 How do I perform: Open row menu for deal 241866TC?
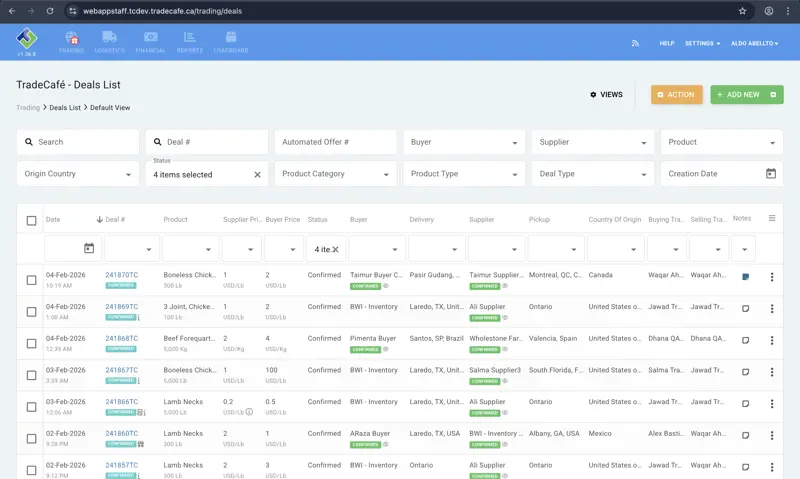772,404
